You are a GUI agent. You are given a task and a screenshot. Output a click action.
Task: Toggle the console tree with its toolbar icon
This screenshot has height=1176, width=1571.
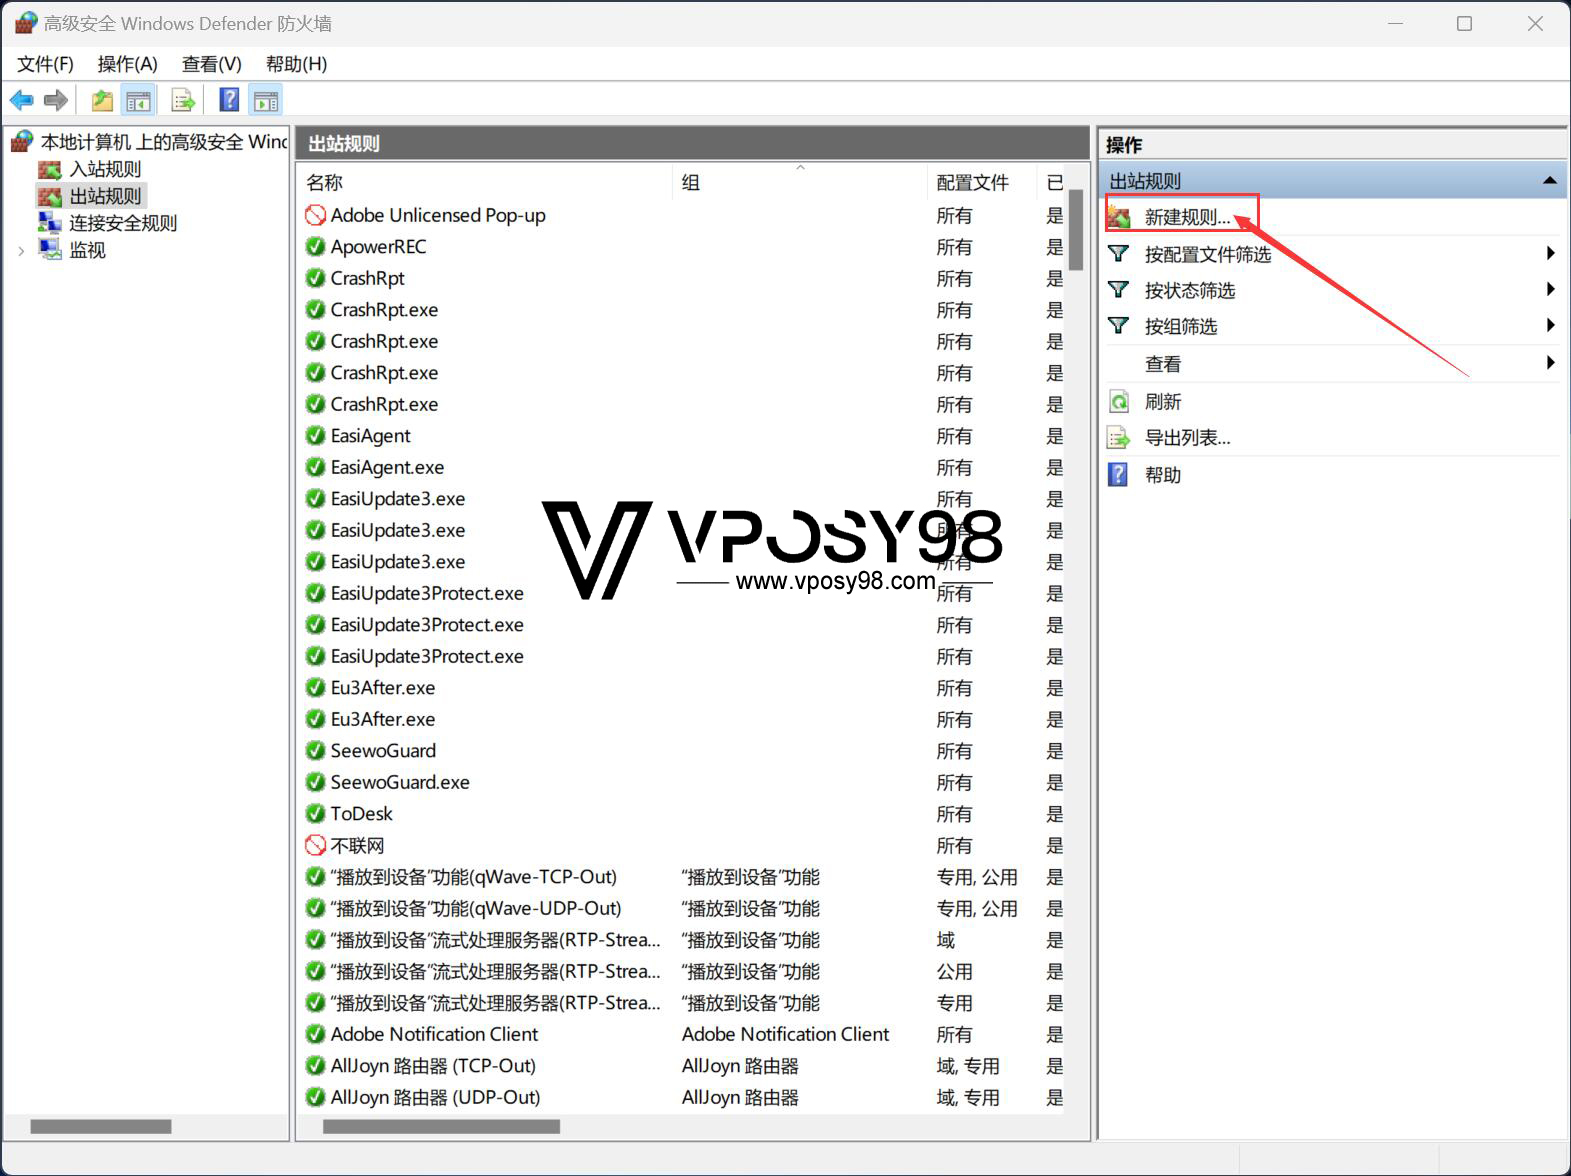pyautogui.click(x=138, y=100)
